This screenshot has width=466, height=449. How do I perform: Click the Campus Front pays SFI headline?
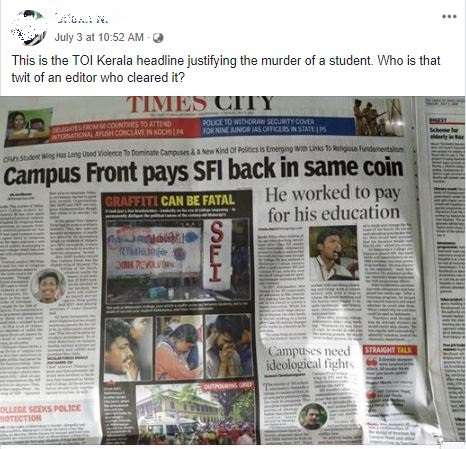click(x=204, y=171)
